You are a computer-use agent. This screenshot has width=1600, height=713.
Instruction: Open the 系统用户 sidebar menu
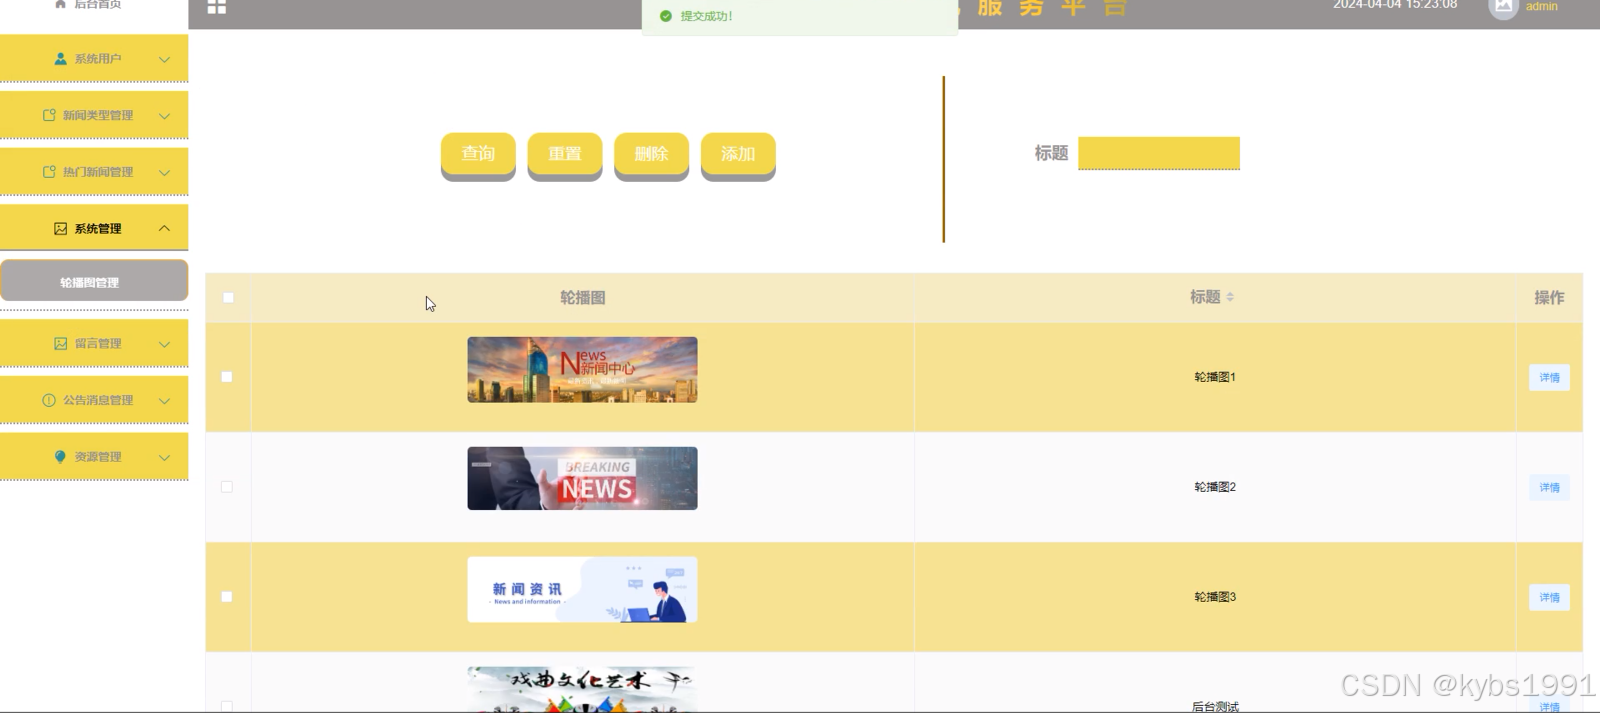click(x=94, y=58)
